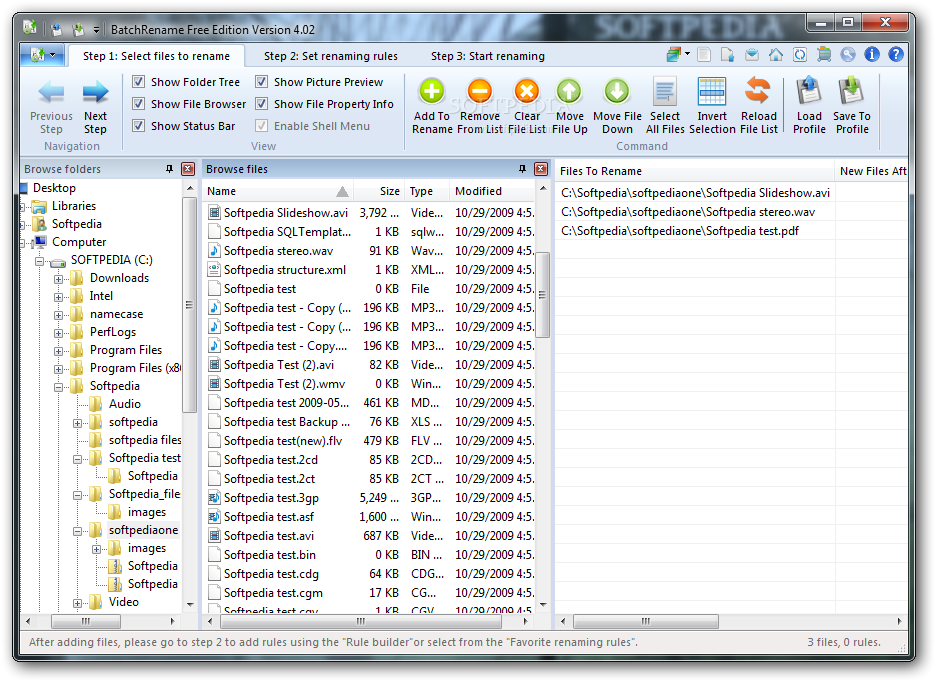Click the Files To Rename column header
The image size is (936, 682).
pyautogui.click(x=695, y=171)
